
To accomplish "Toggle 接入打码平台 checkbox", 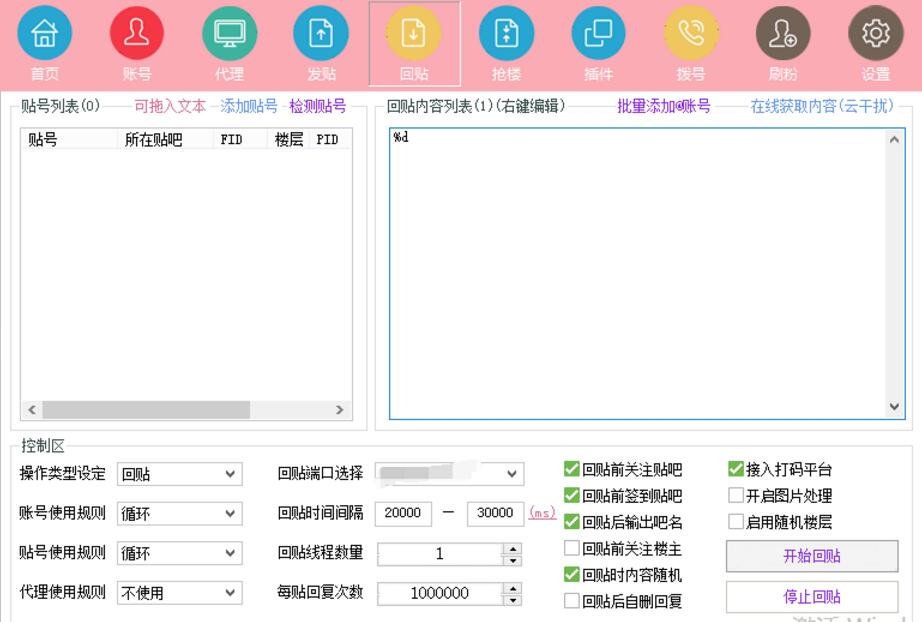I will coord(736,469).
